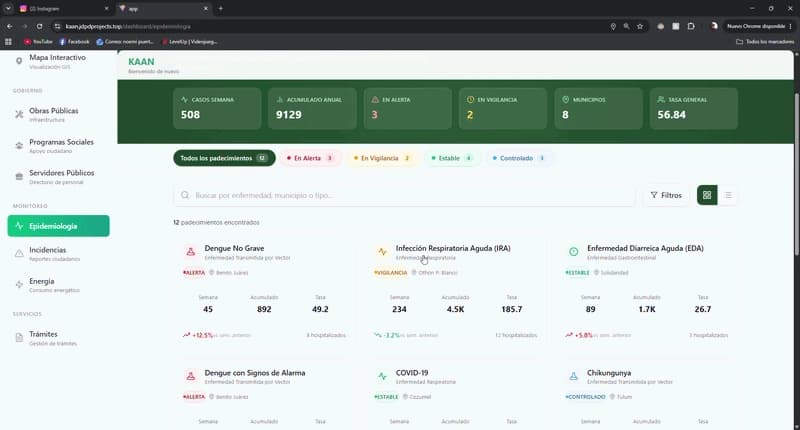Image resolution: width=800 pixels, height=430 pixels.
Task: Click the KAAN logo title
Action: click(x=141, y=62)
